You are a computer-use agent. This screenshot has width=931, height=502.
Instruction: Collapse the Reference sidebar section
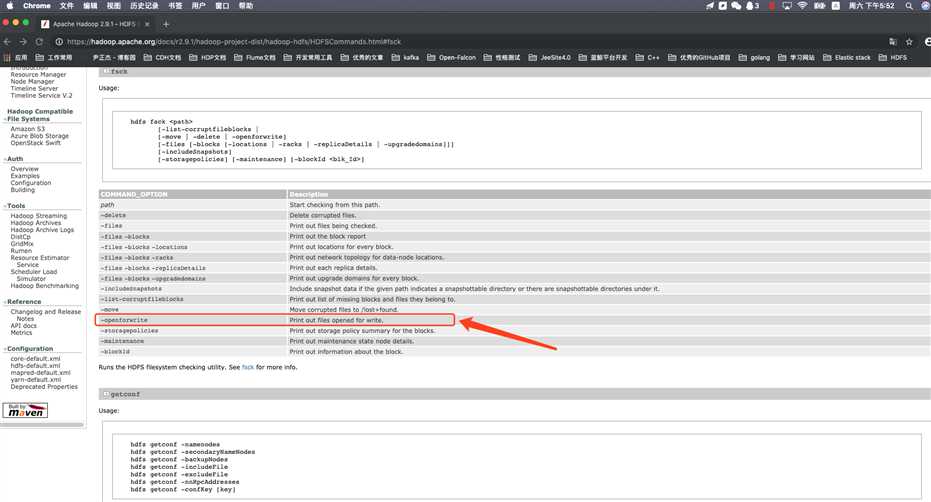pos(23,302)
